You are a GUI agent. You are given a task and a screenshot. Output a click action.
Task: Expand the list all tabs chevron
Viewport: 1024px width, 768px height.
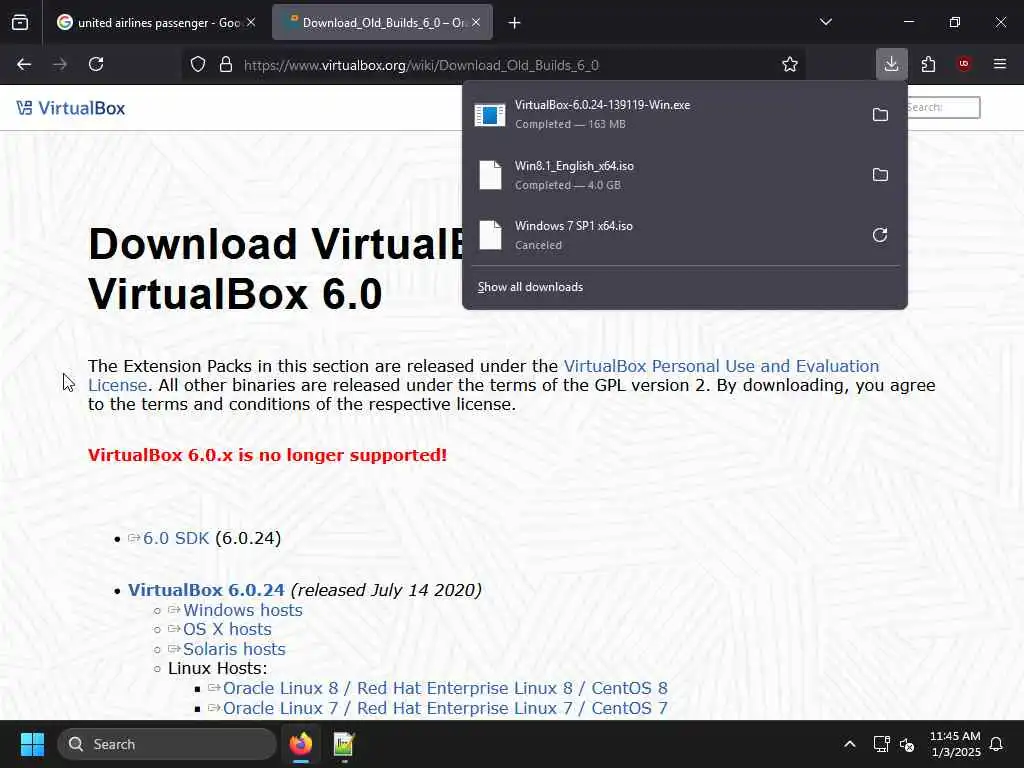(825, 22)
